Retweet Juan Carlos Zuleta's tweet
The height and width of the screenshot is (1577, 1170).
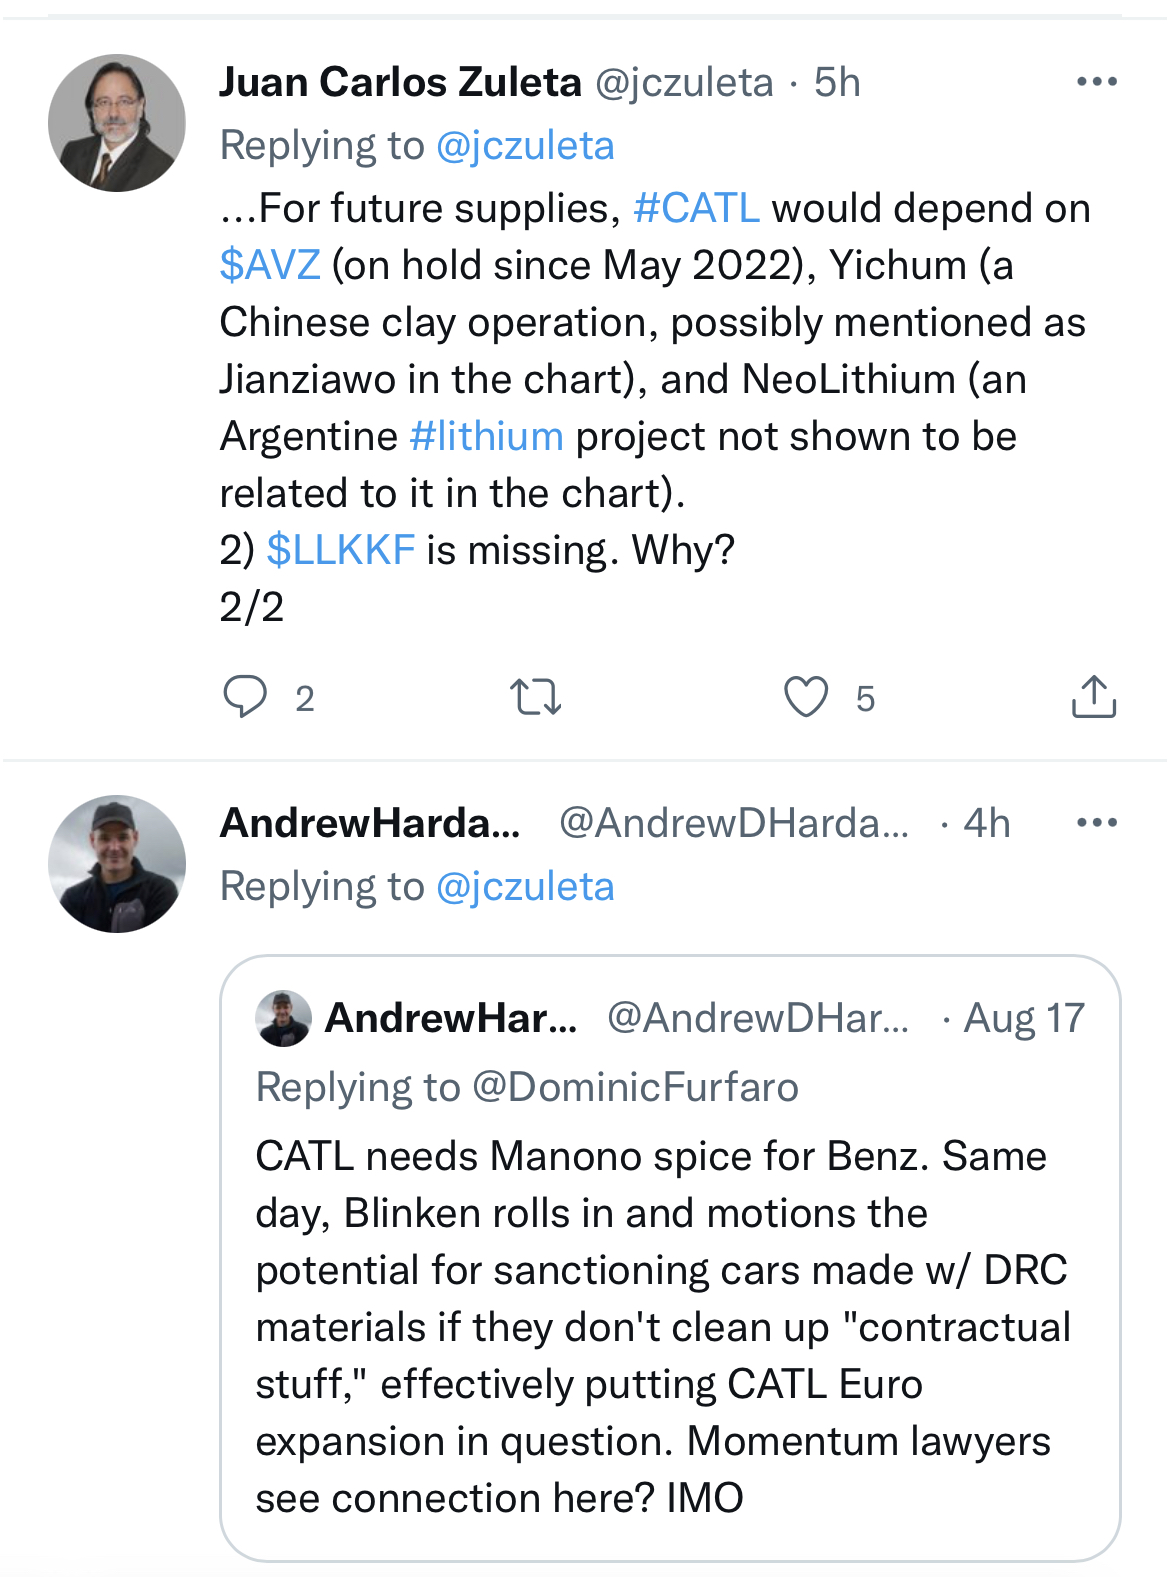pyautogui.click(x=536, y=697)
